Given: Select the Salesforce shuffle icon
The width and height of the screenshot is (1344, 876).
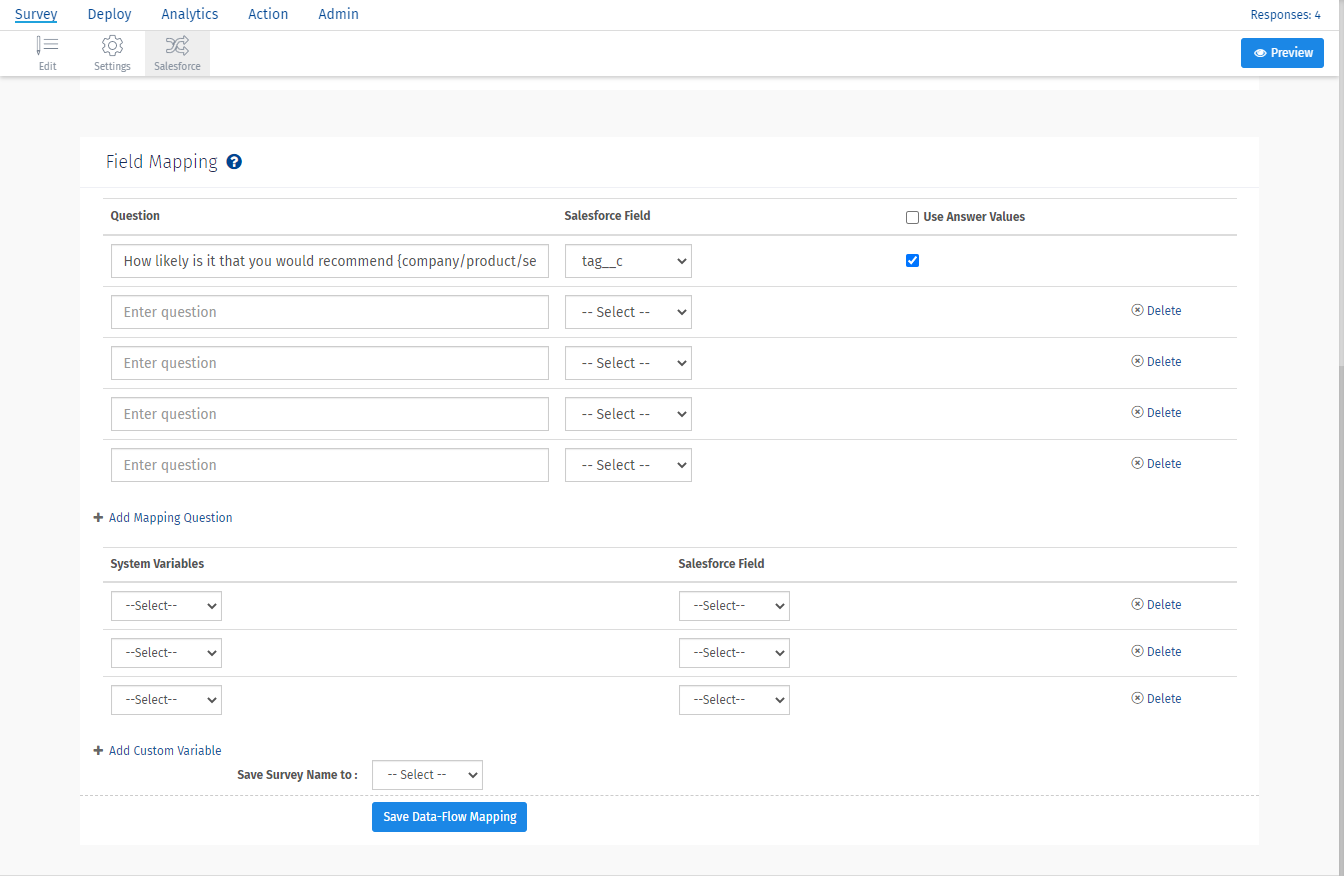Looking at the screenshot, I should [177, 46].
